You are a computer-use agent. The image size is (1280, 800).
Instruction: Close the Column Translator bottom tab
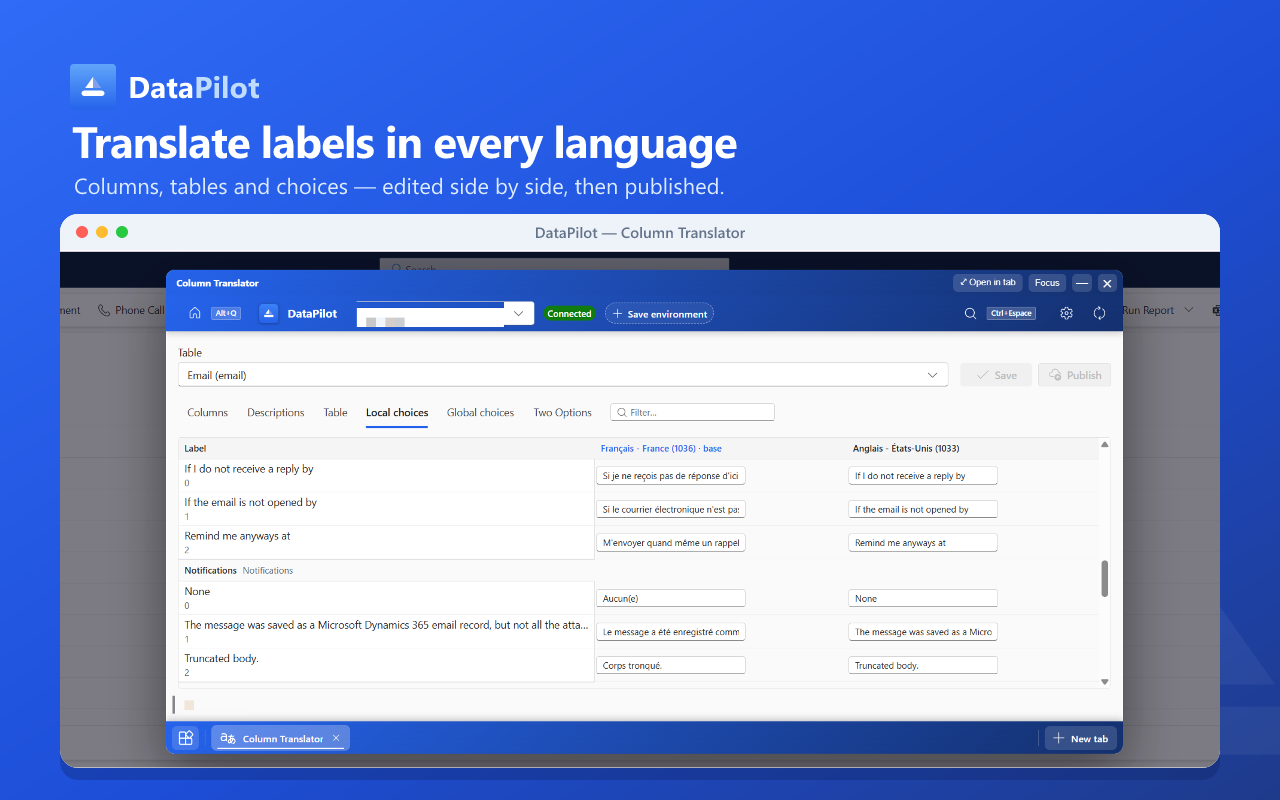(336, 738)
